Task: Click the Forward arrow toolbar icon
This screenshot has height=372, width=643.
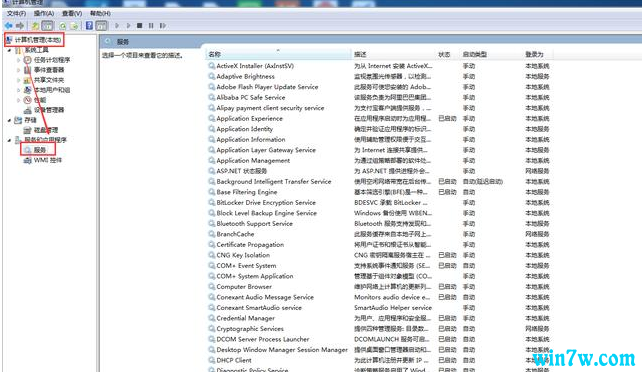Action: [20, 26]
